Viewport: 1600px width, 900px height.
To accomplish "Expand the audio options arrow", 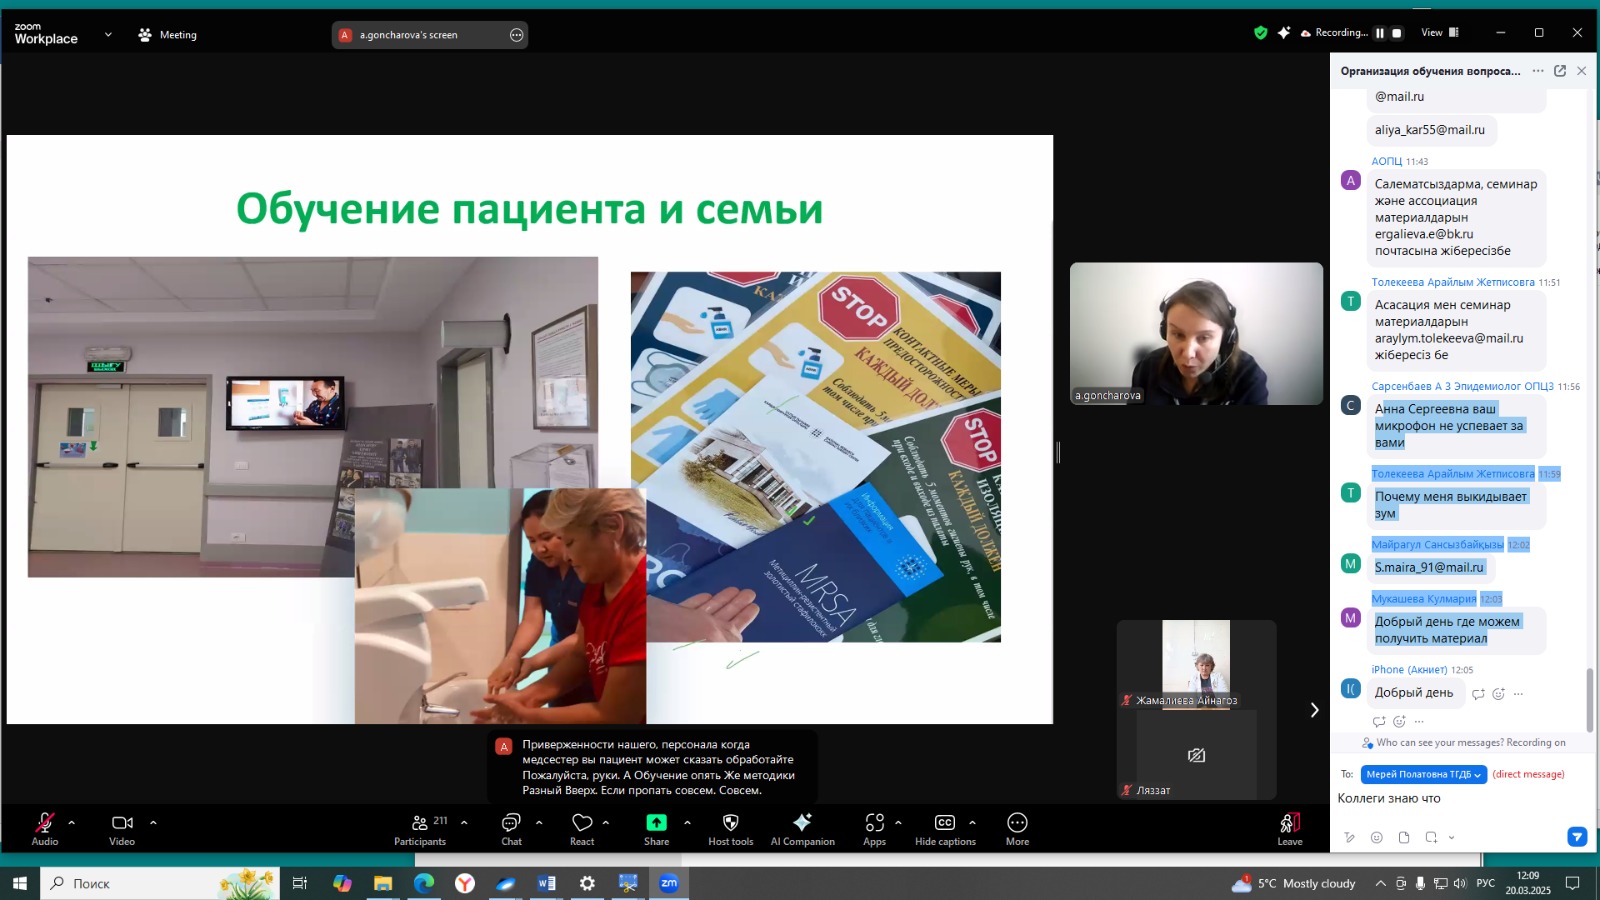I will 71,823.
